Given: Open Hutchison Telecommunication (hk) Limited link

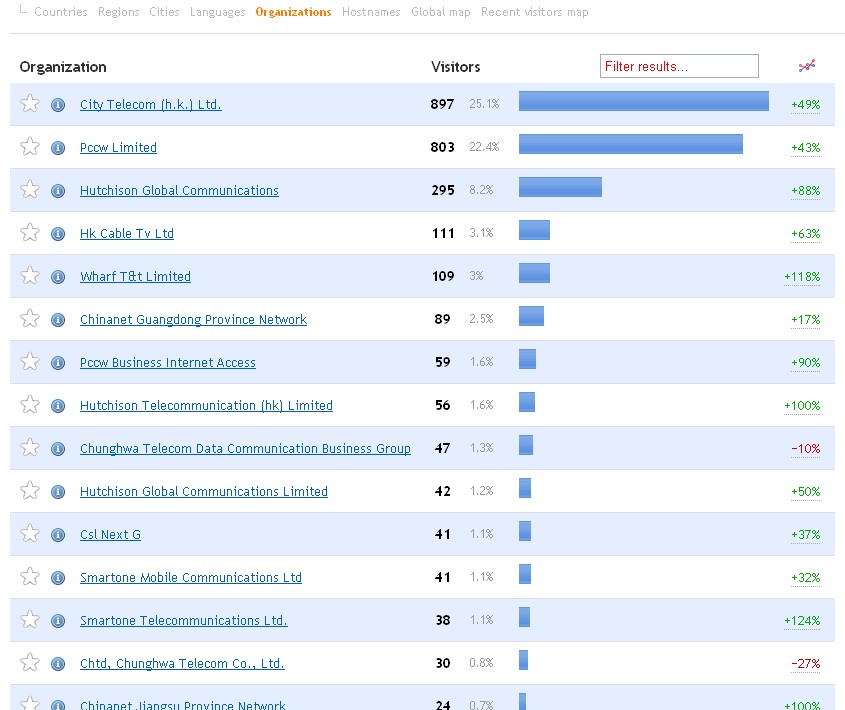Looking at the screenshot, I should (206, 405).
